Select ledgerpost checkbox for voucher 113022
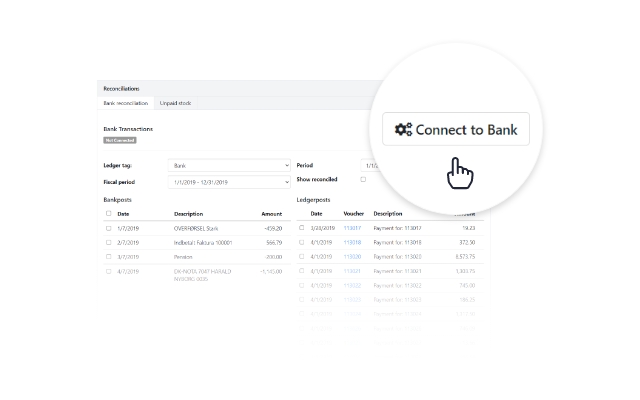Image resolution: width=640 pixels, height=400 pixels. [x=302, y=285]
